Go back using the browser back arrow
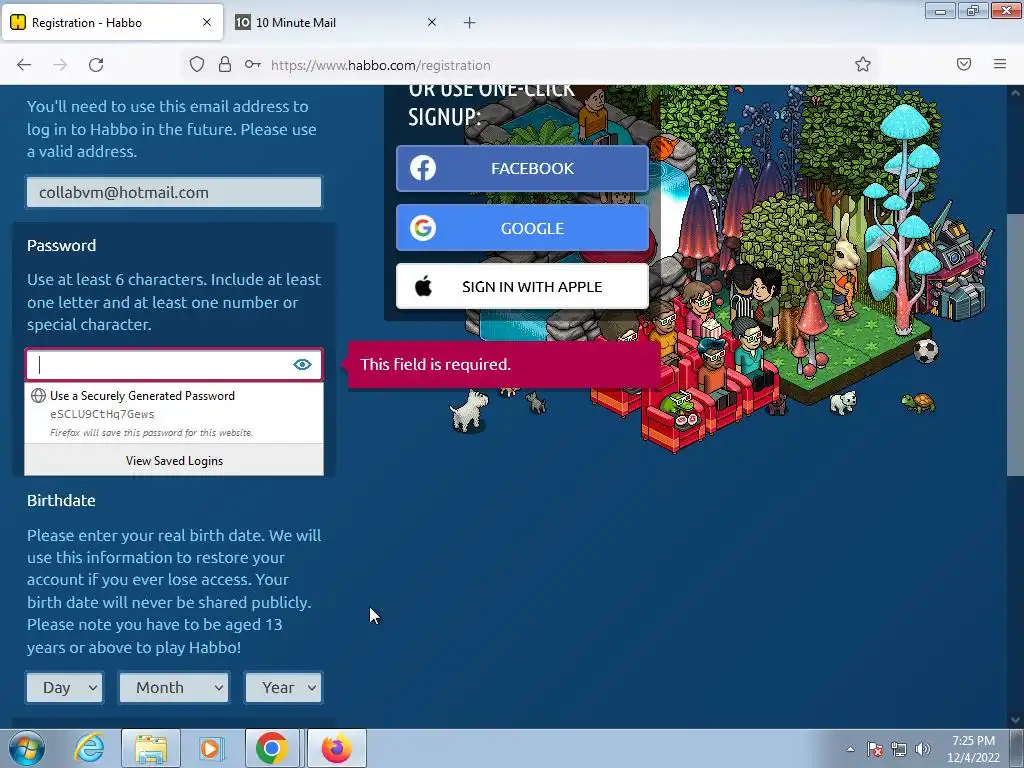This screenshot has height=768, width=1024. point(24,65)
